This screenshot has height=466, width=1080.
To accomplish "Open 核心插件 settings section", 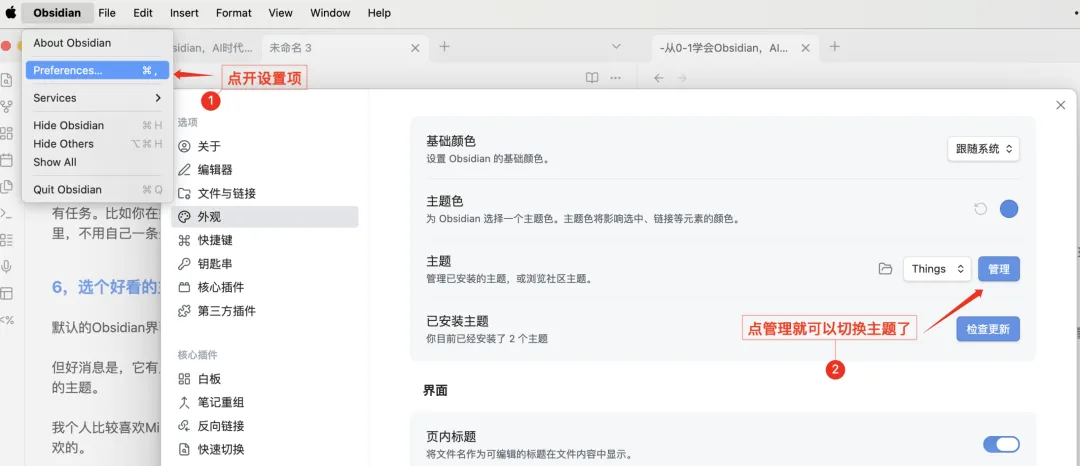I will coord(264,287).
